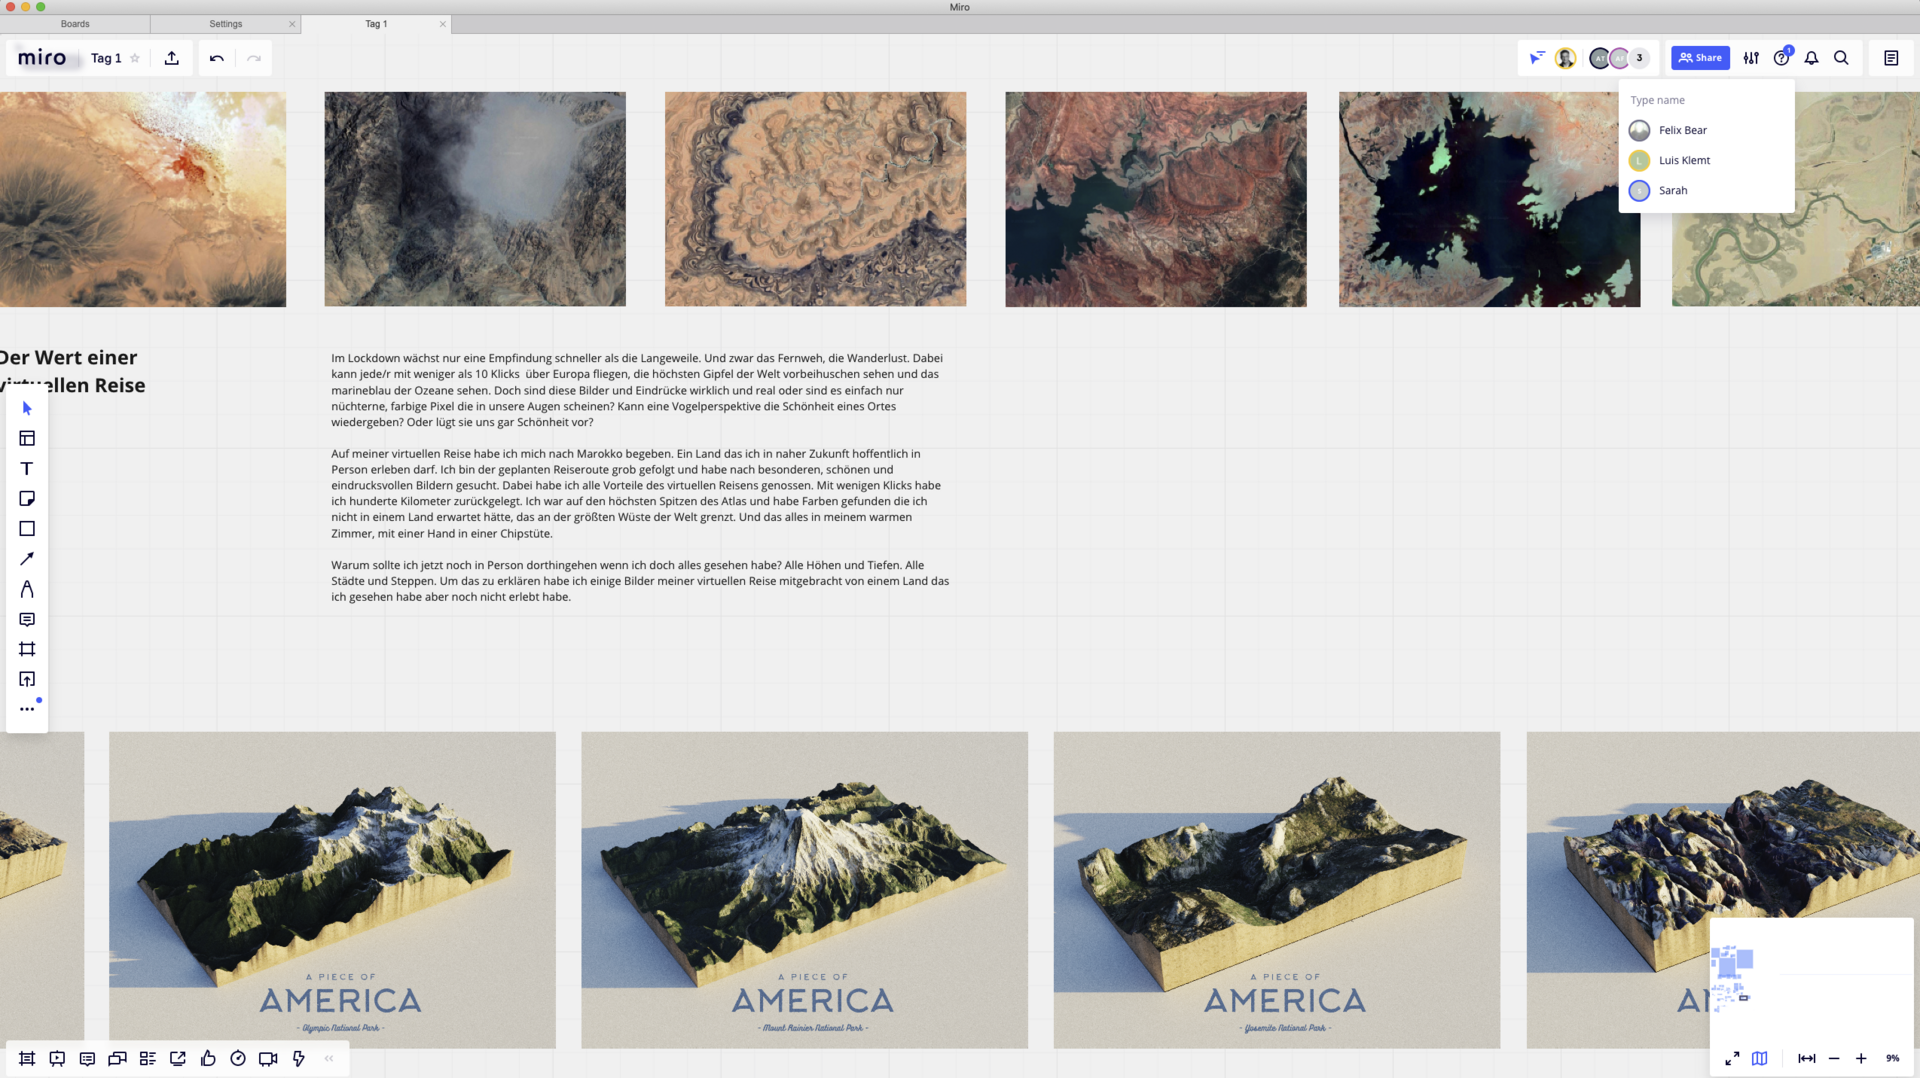
Task: Select the Pen drawing tool
Action: (x=27, y=589)
